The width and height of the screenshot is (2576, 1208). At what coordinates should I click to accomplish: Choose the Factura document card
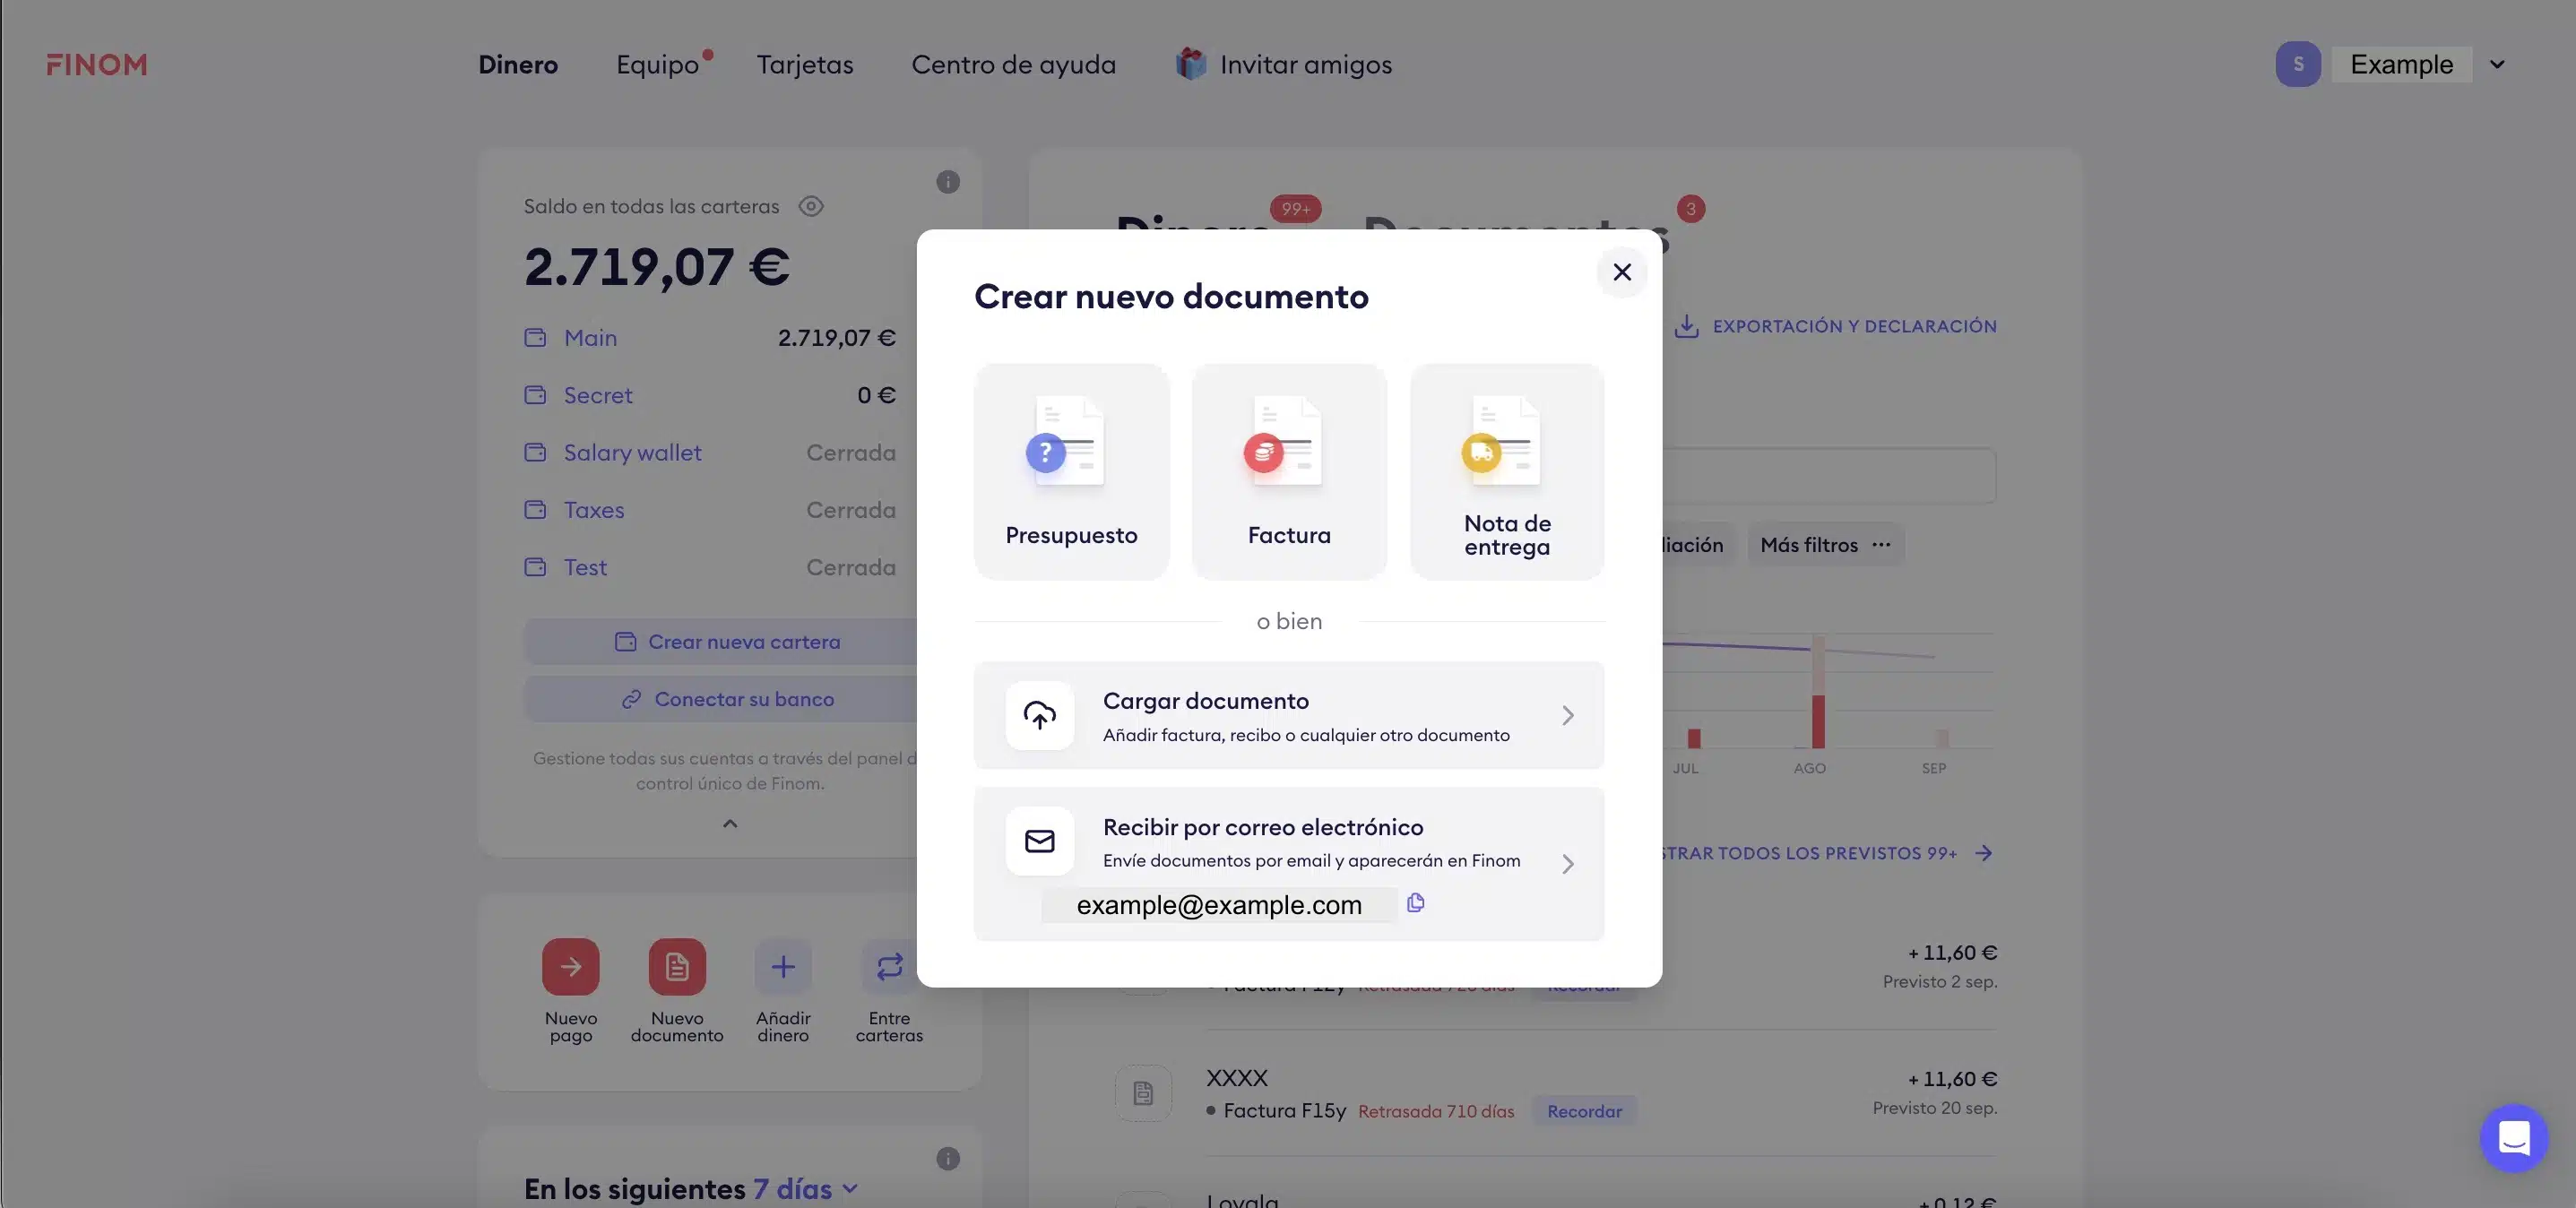click(1289, 471)
